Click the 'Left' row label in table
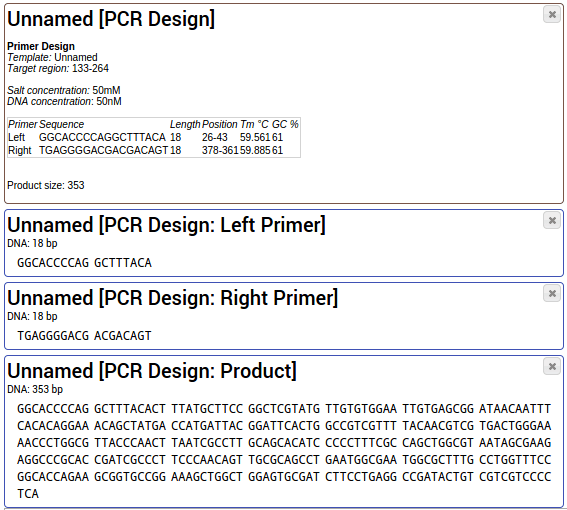 coord(16,137)
